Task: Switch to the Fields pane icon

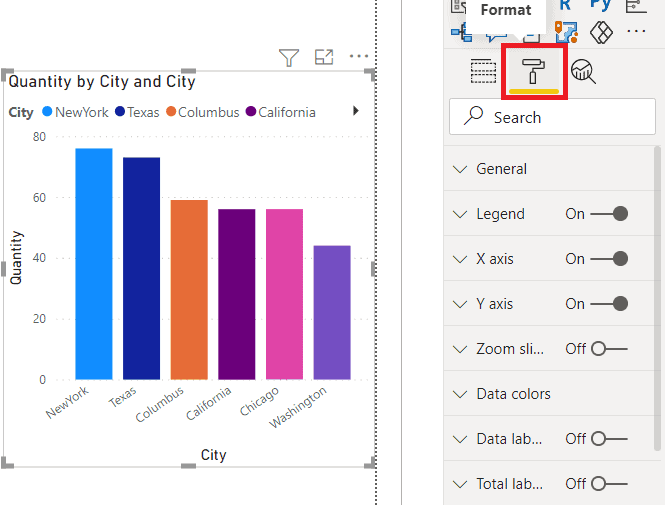Action: (x=483, y=71)
